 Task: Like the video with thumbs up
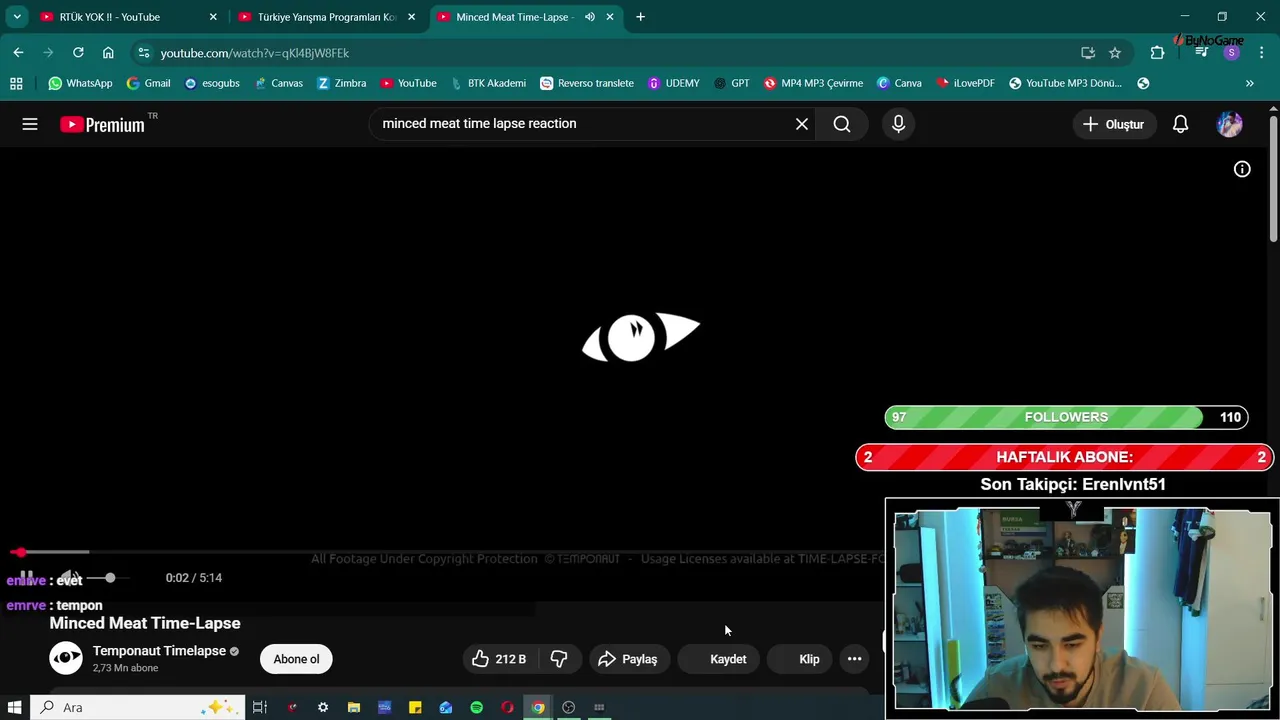point(497,659)
